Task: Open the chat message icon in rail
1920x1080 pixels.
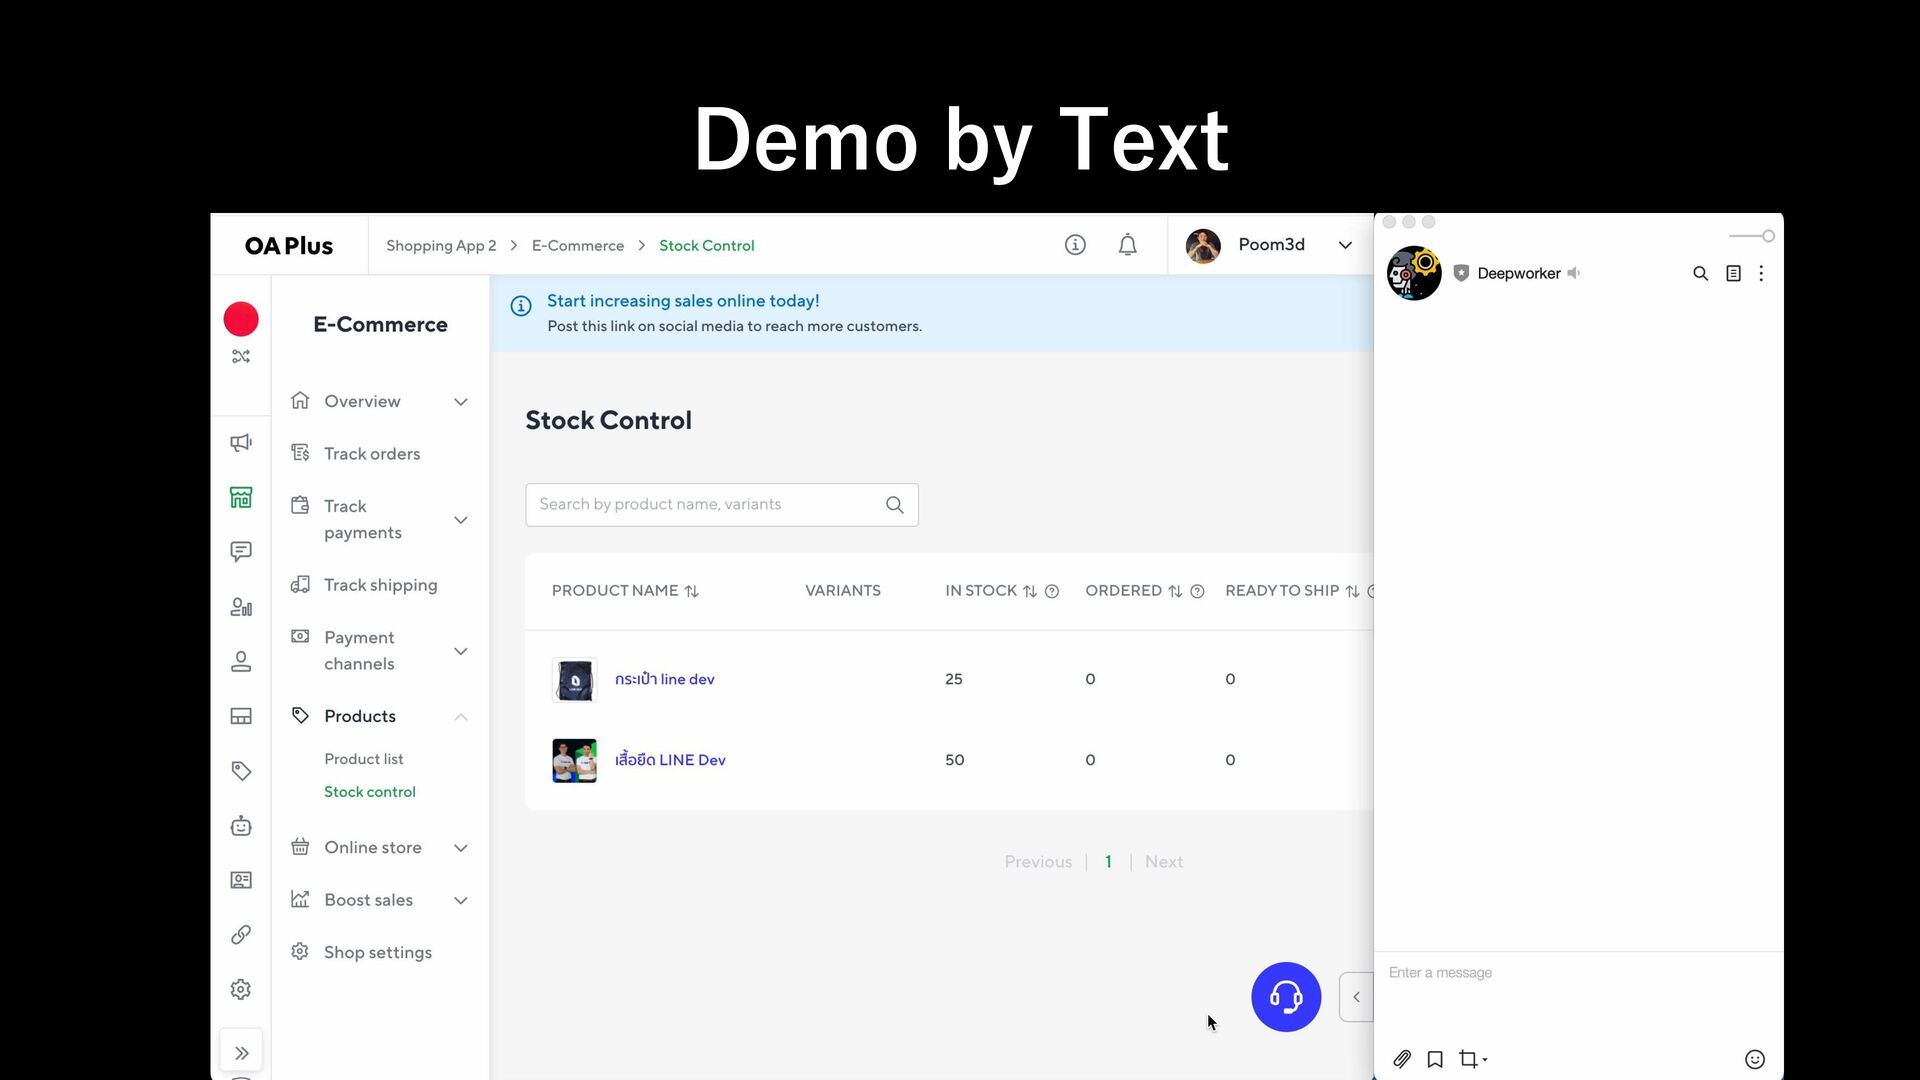Action: tap(241, 552)
